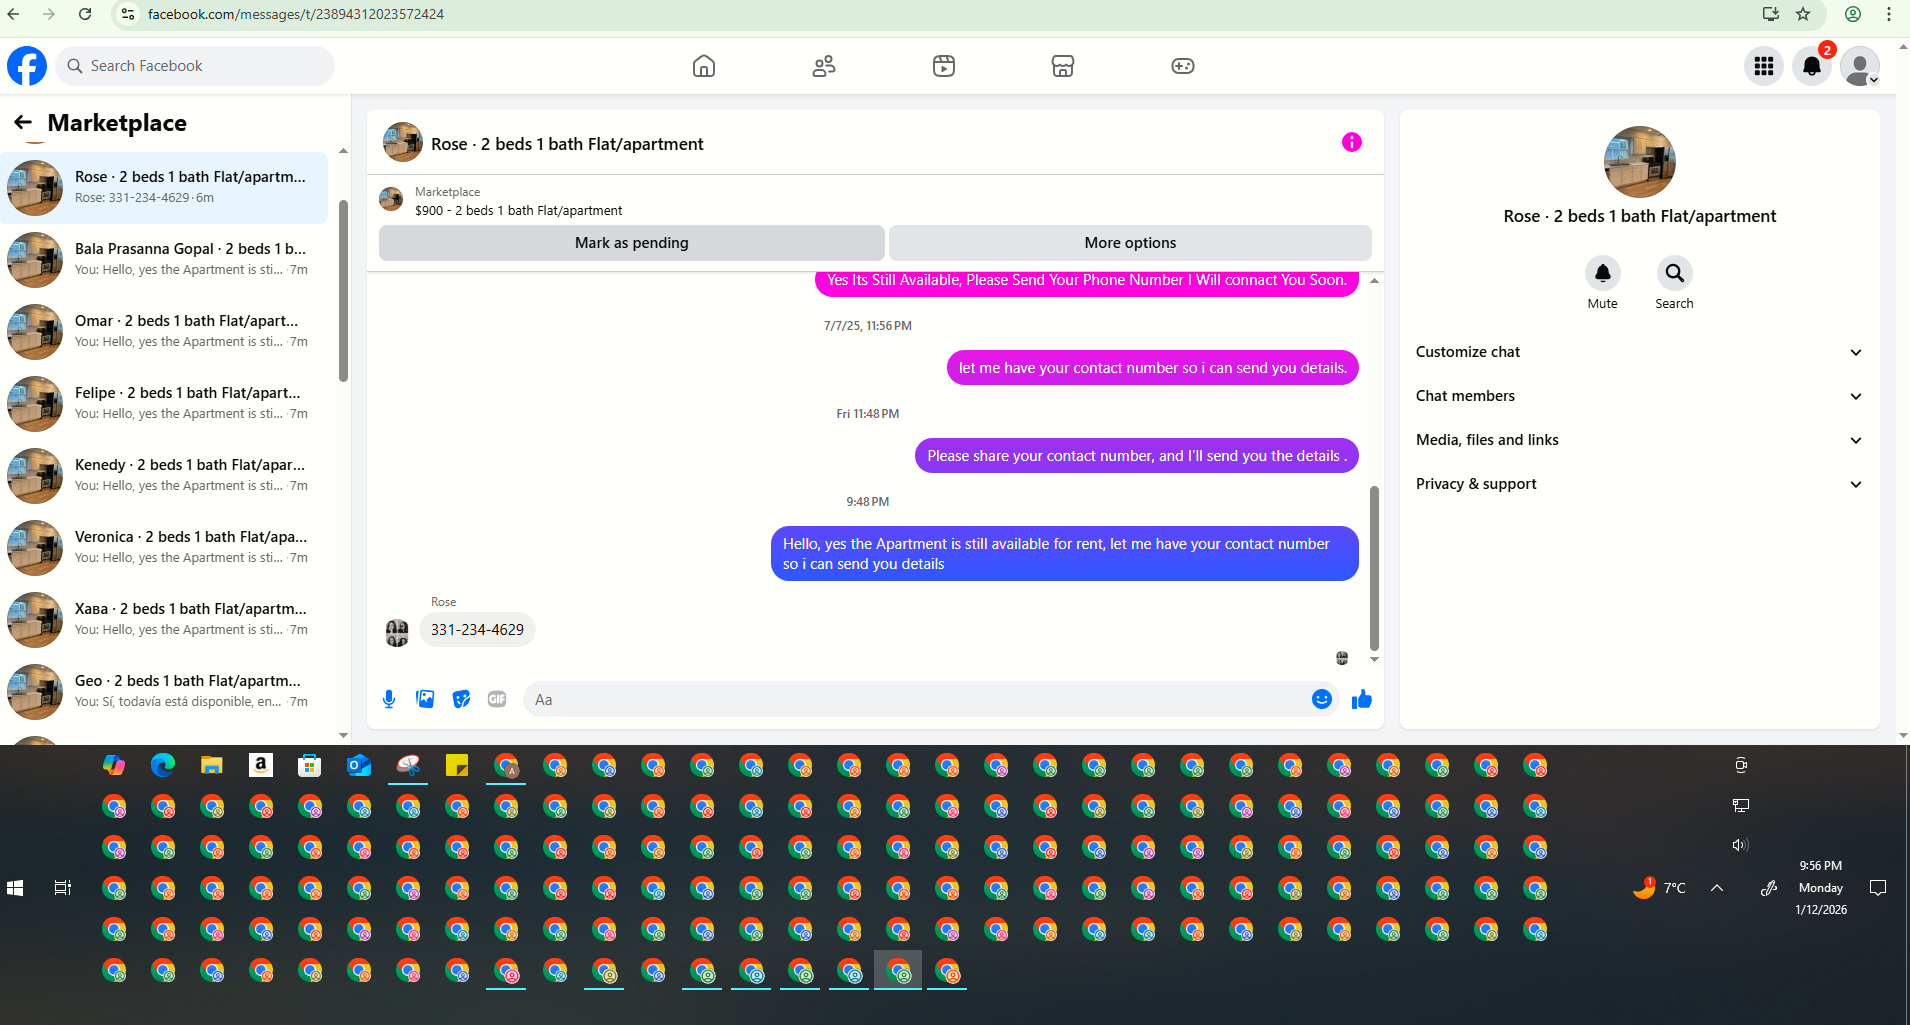
Task: Open the account profile menu
Action: tap(1860, 66)
